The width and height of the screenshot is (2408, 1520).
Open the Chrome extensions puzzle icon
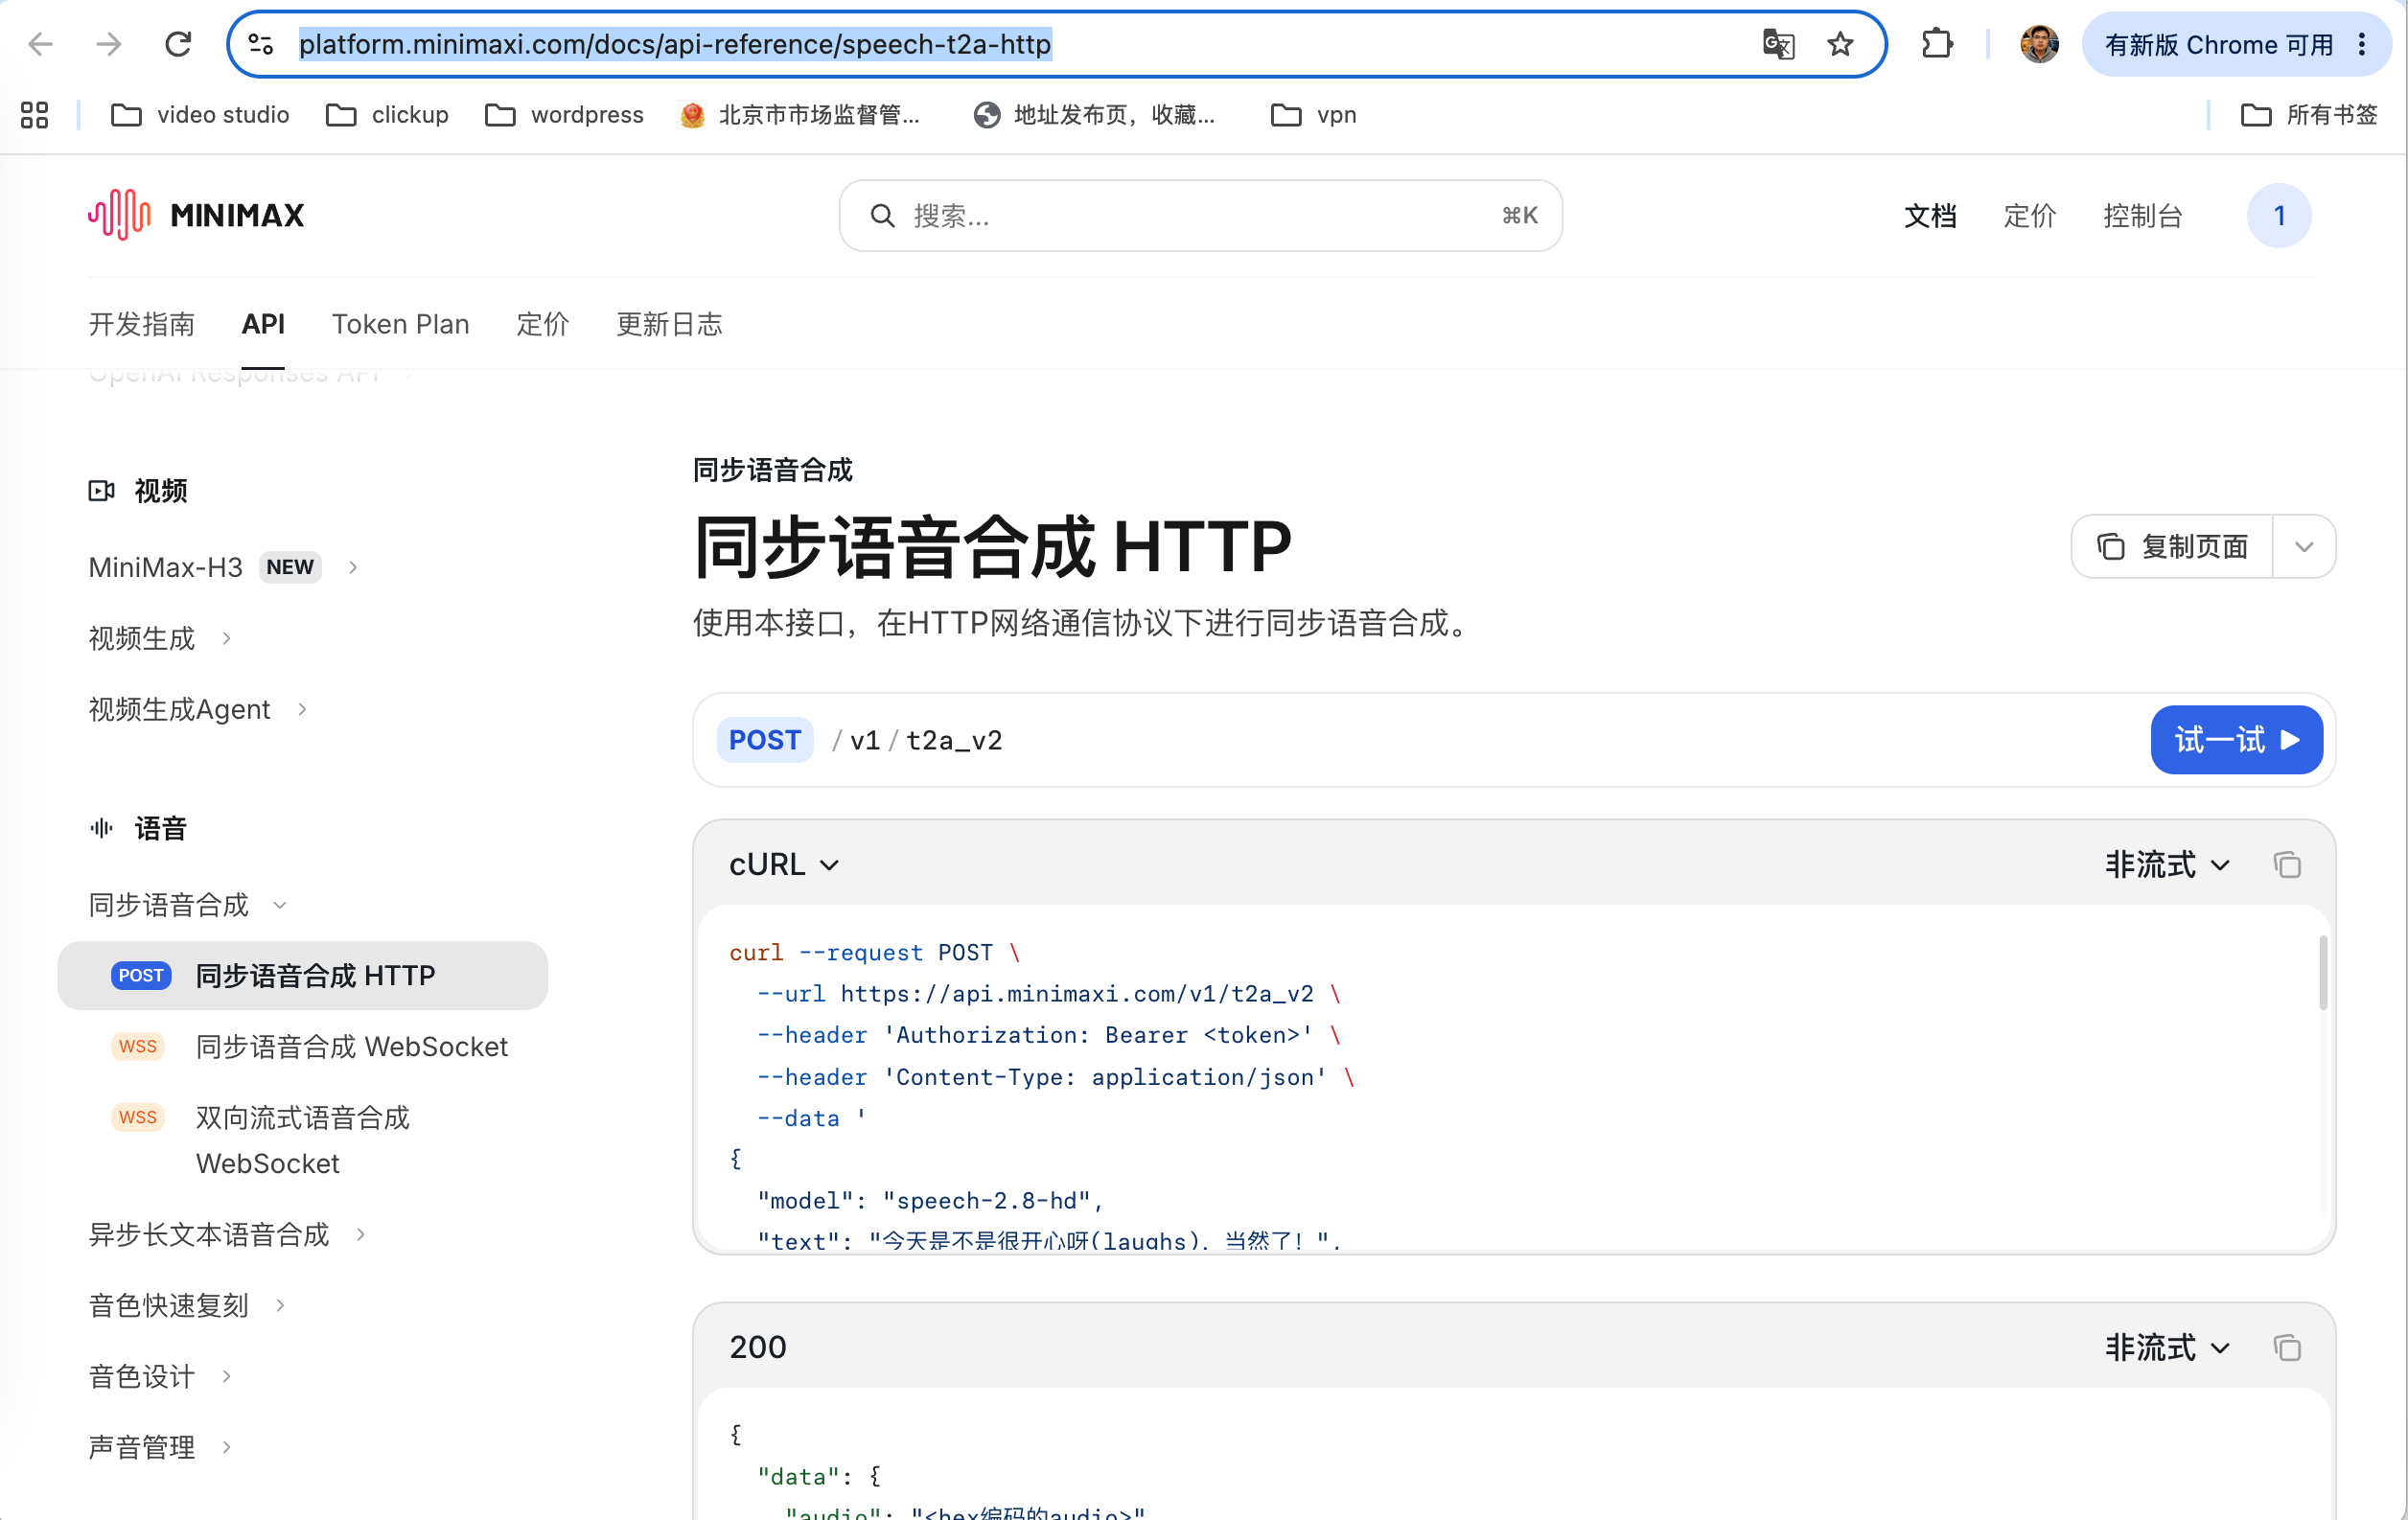point(1937,44)
